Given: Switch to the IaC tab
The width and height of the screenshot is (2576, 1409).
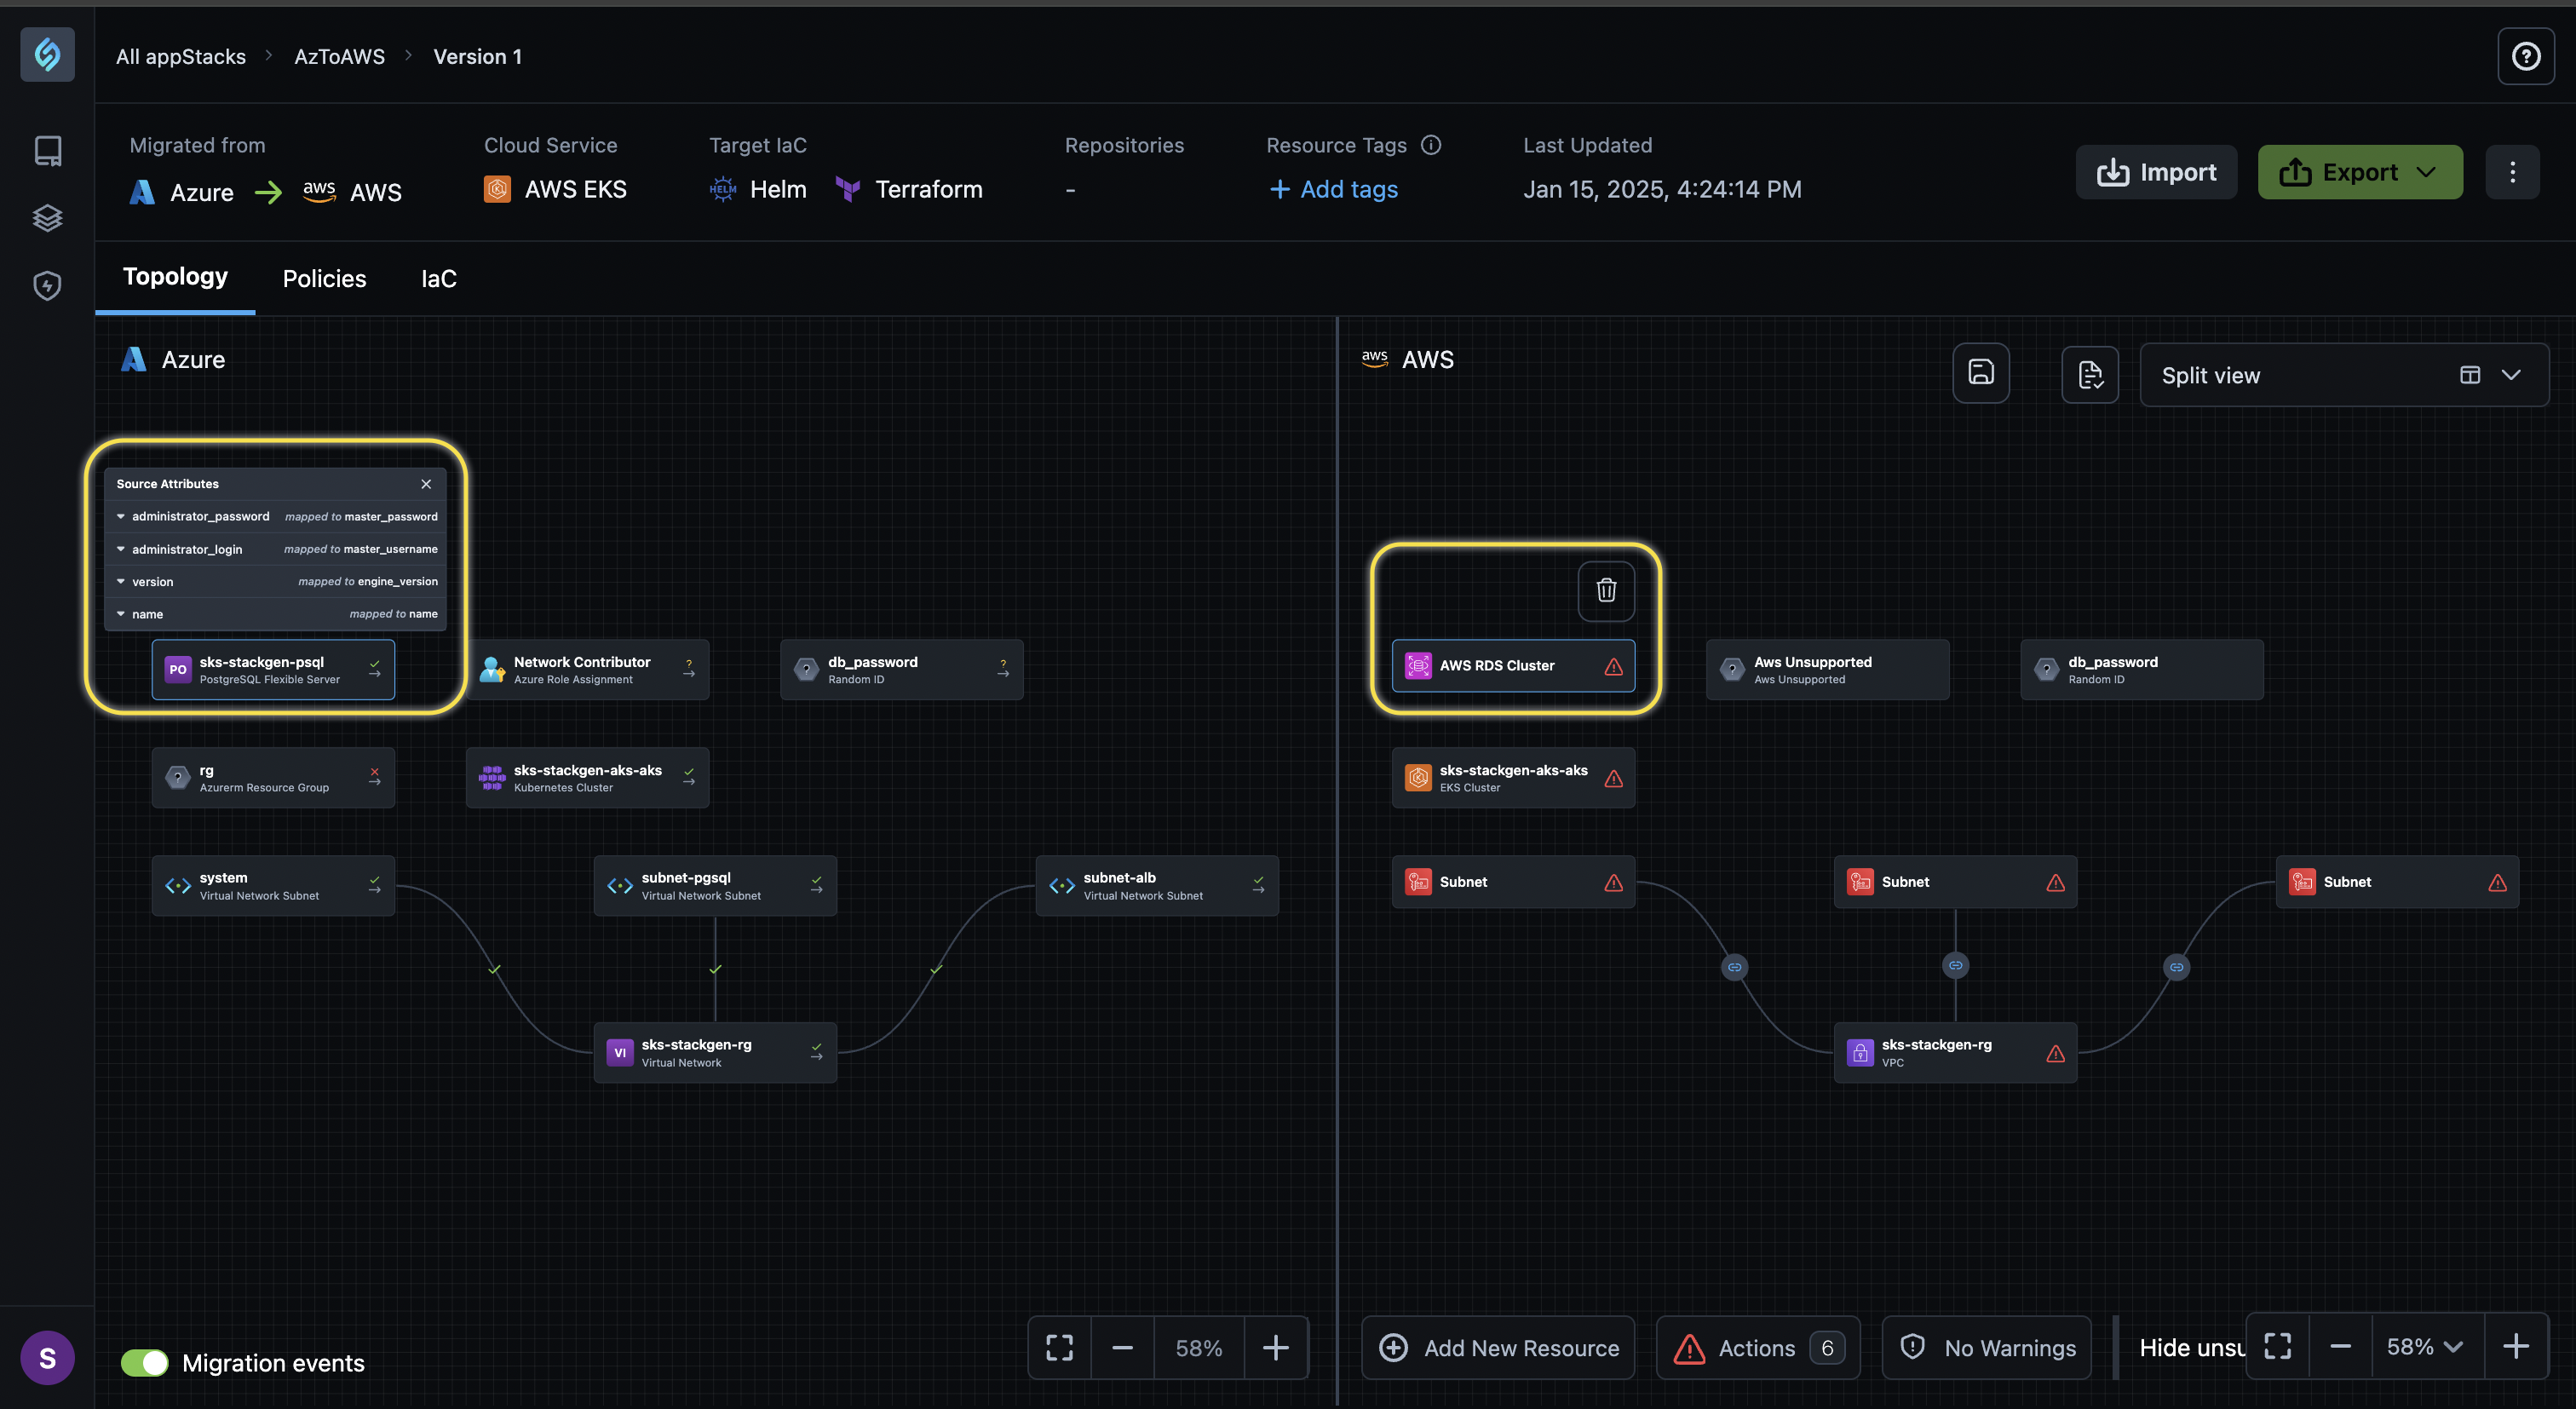Looking at the screenshot, I should coord(438,279).
